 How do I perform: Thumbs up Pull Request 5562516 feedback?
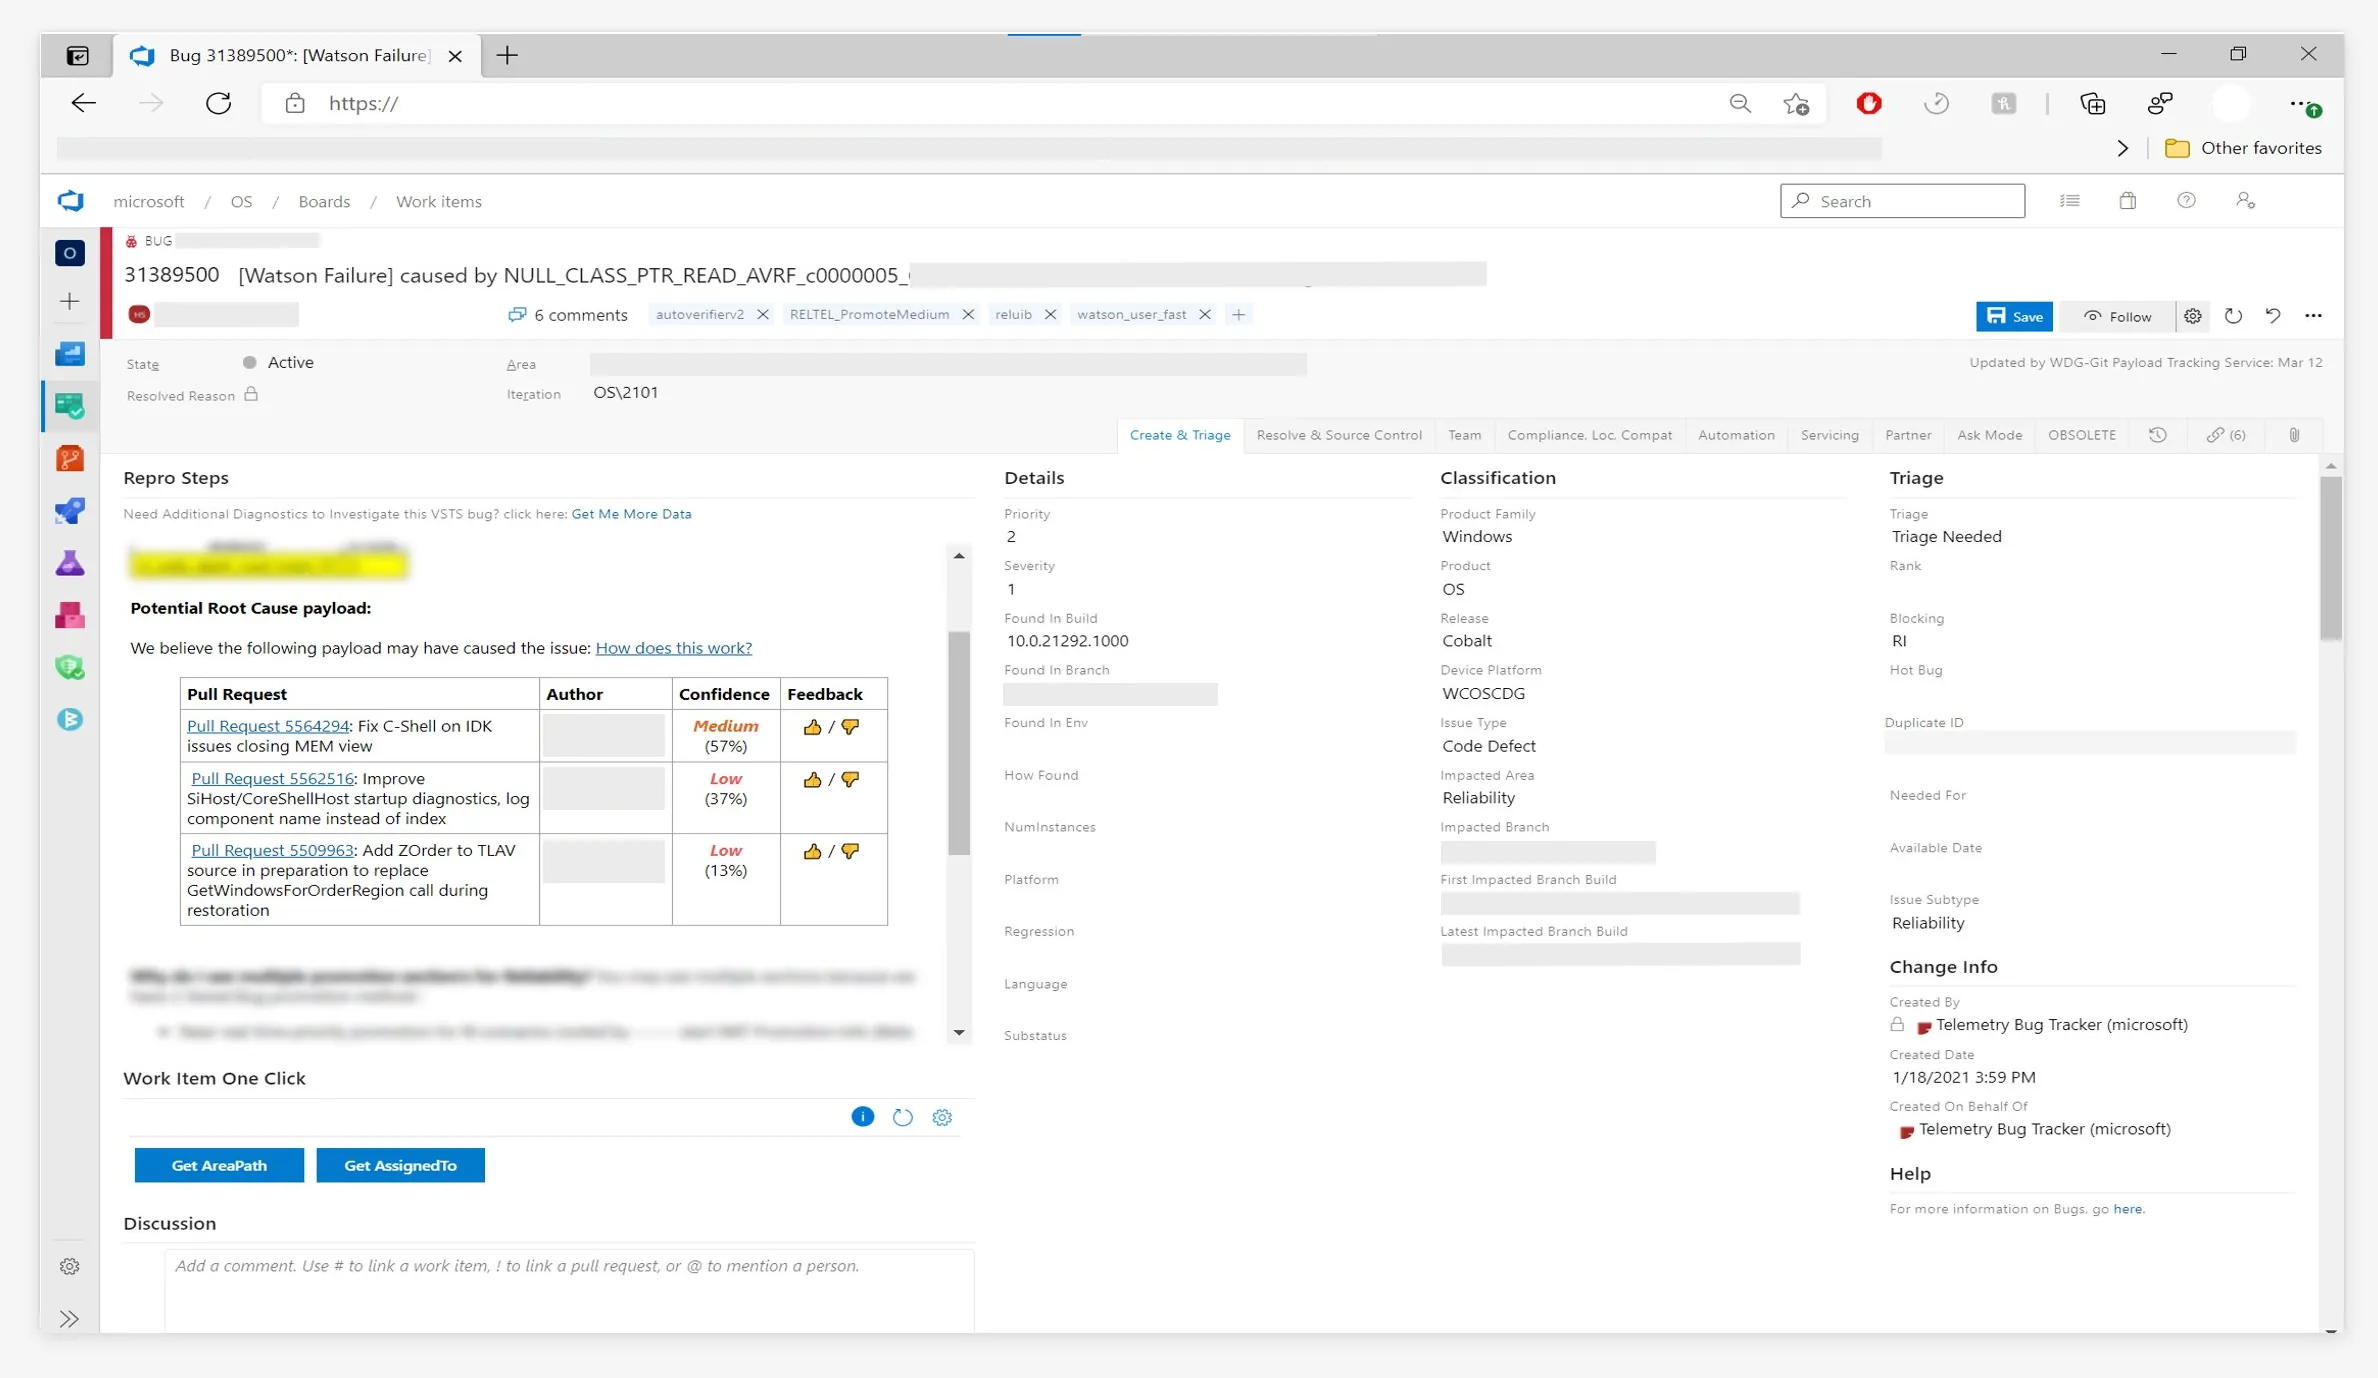coord(812,779)
